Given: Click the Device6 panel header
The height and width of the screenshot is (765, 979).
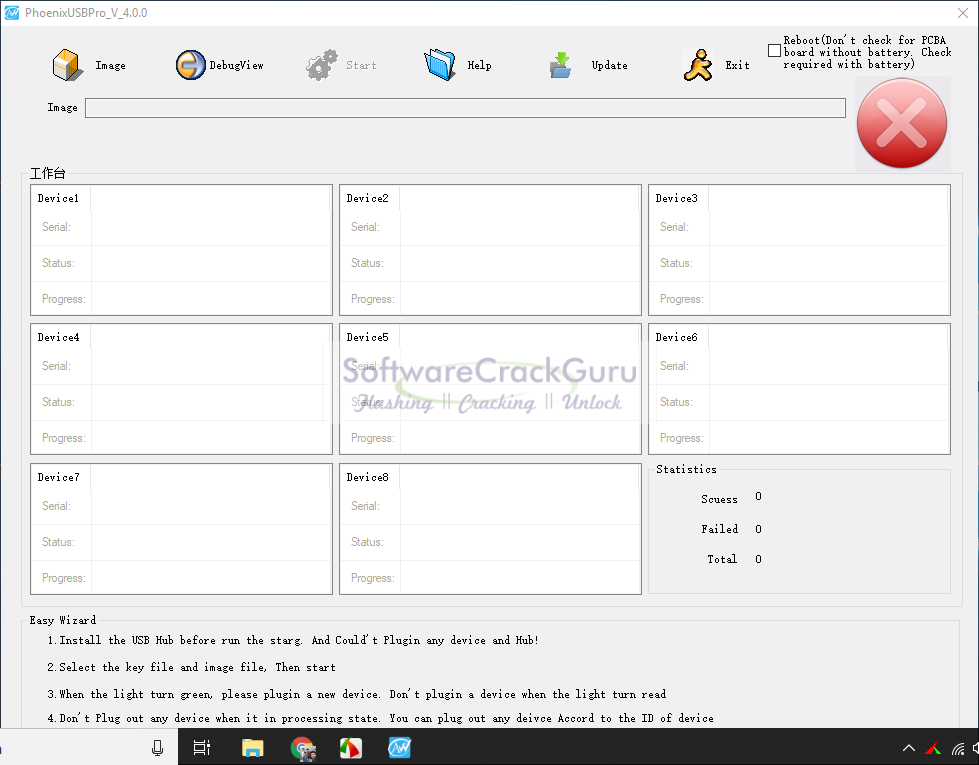Looking at the screenshot, I should [676, 338].
